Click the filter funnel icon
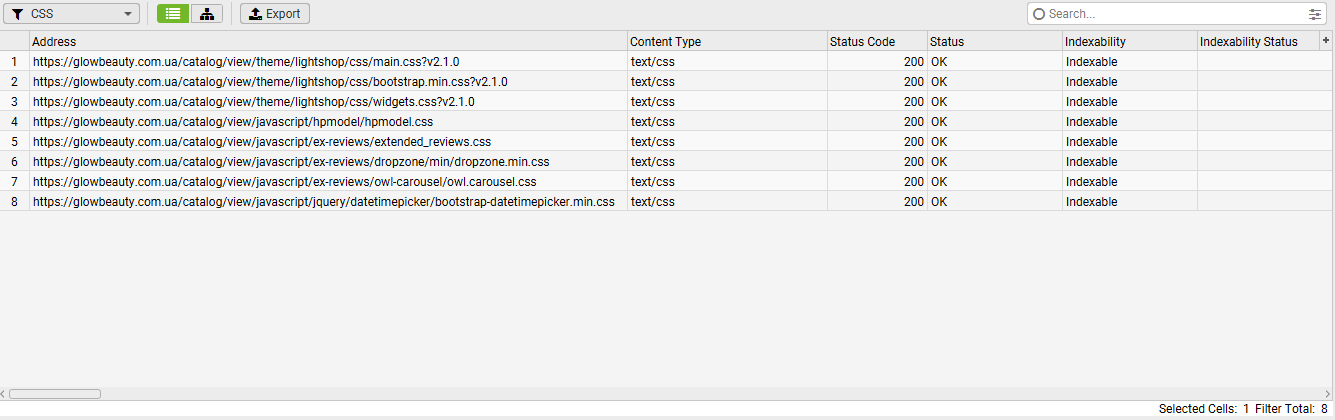Screen dimensions: 1335x420 pyautogui.click(x=17, y=14)
